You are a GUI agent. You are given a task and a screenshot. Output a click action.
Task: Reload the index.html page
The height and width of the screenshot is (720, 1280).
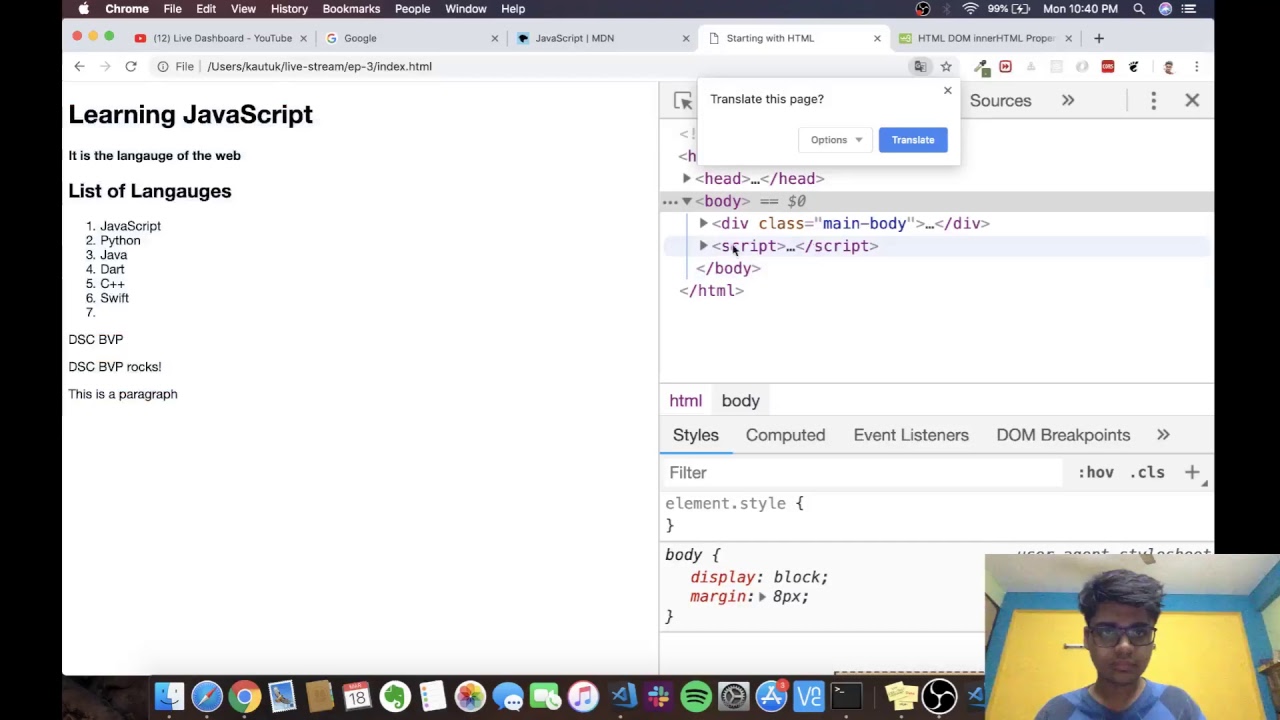click(131, 66)
